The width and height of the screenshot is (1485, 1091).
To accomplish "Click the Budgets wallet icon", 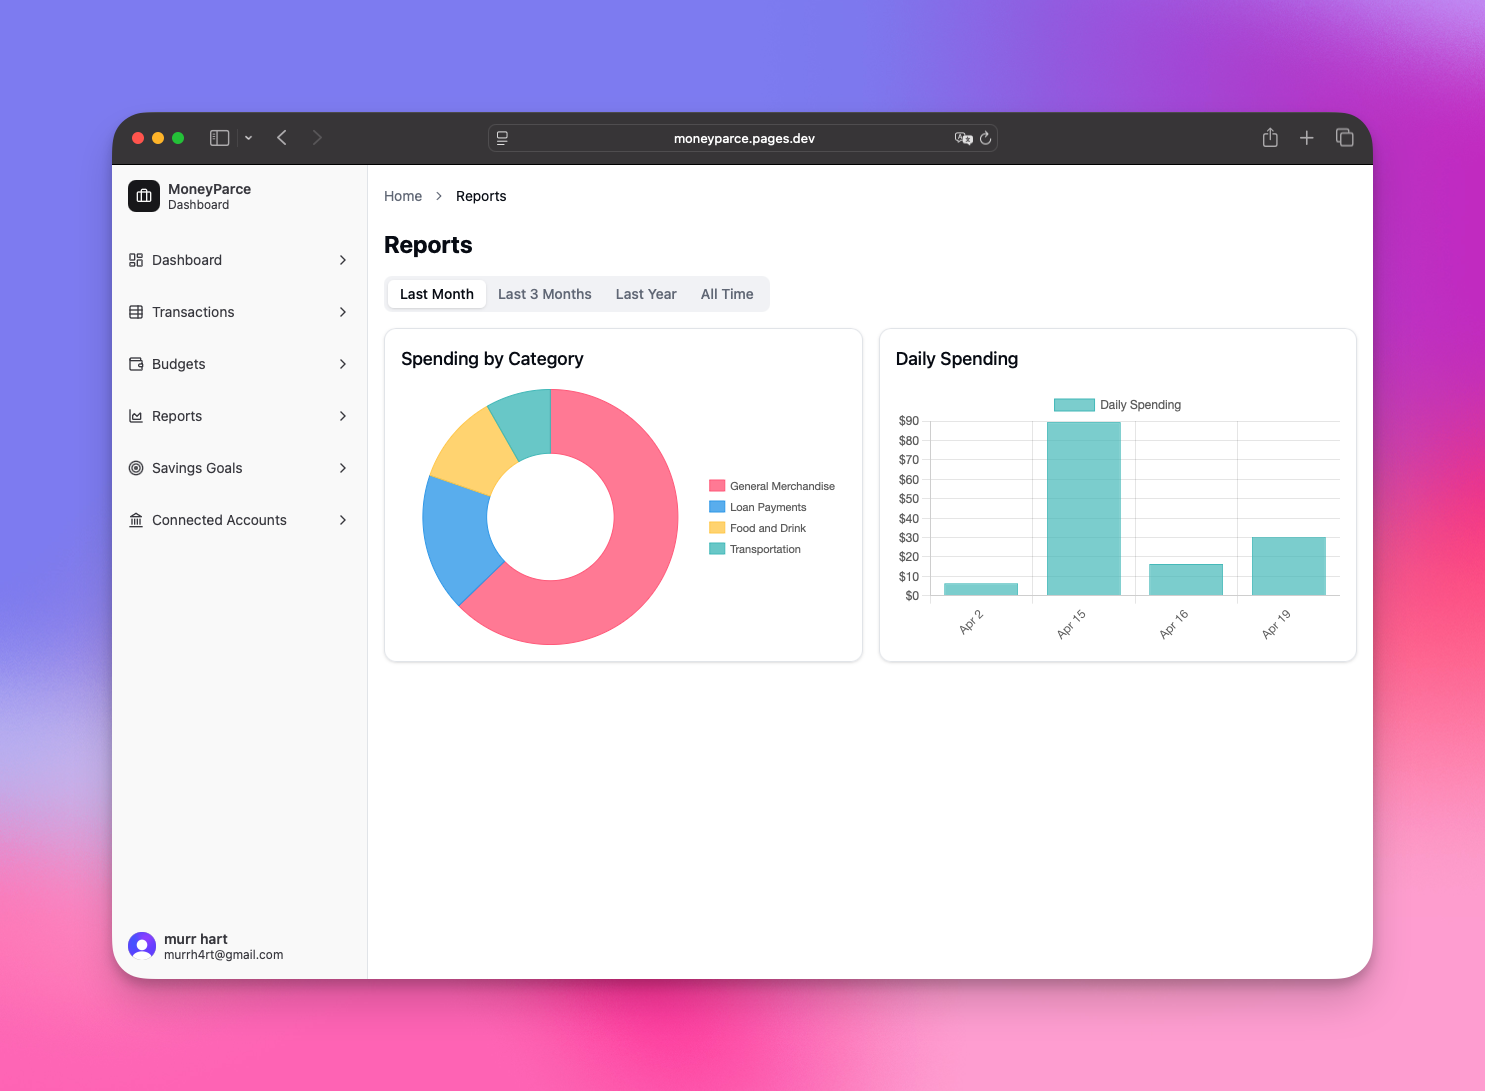I will (x=136, y=364).
